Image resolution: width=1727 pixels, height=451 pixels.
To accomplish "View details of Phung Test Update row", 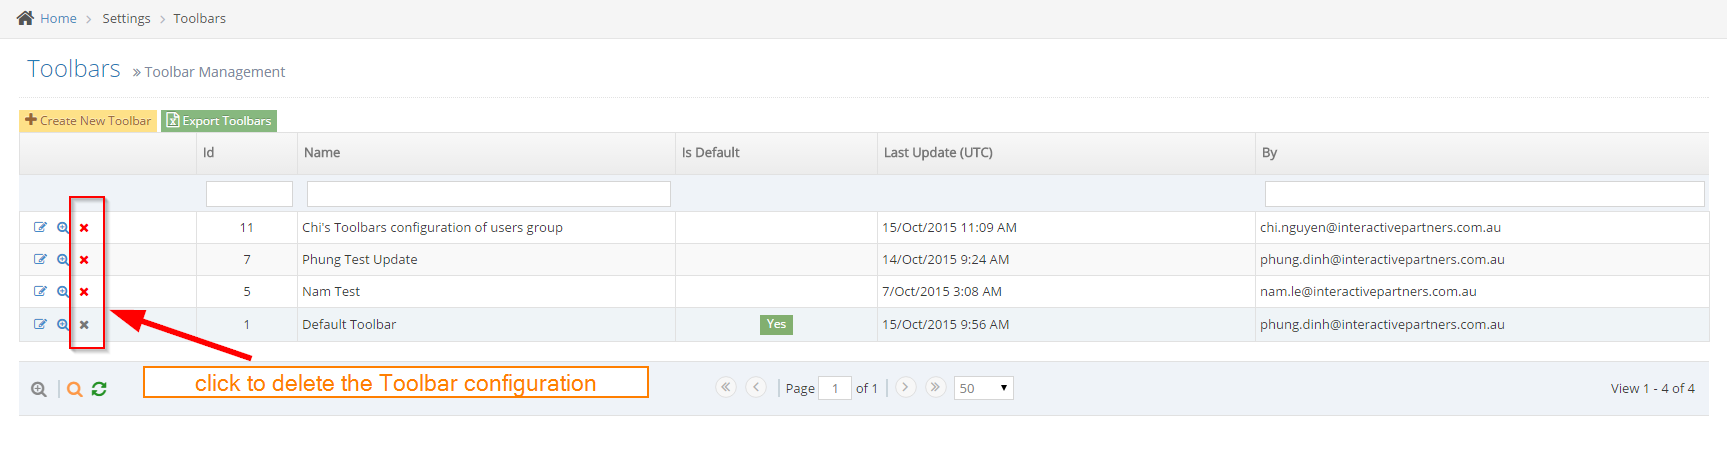I will pos(63,260).
